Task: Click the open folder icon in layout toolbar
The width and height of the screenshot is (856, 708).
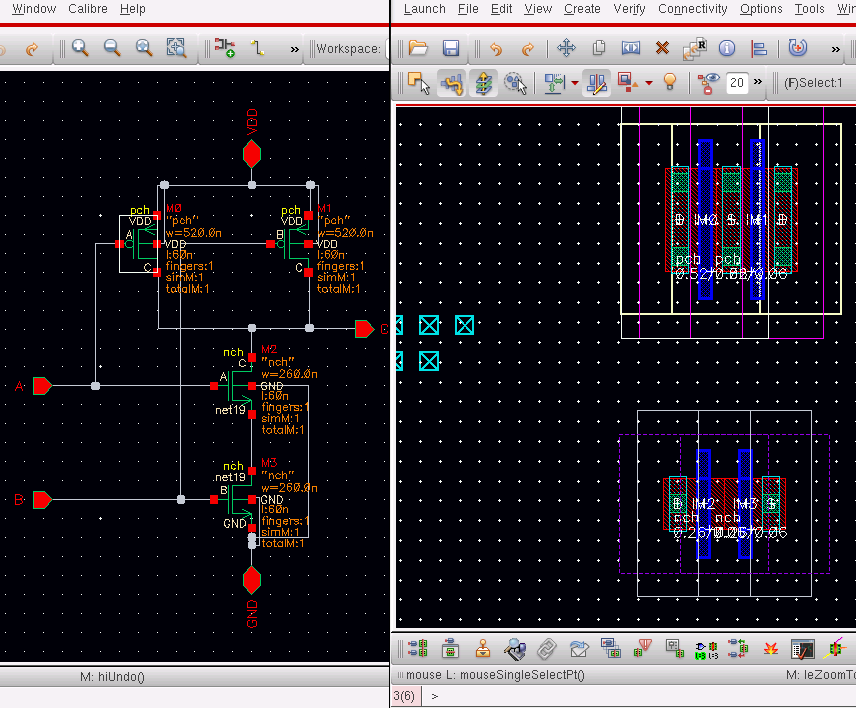Action: [x=418, y=49]
